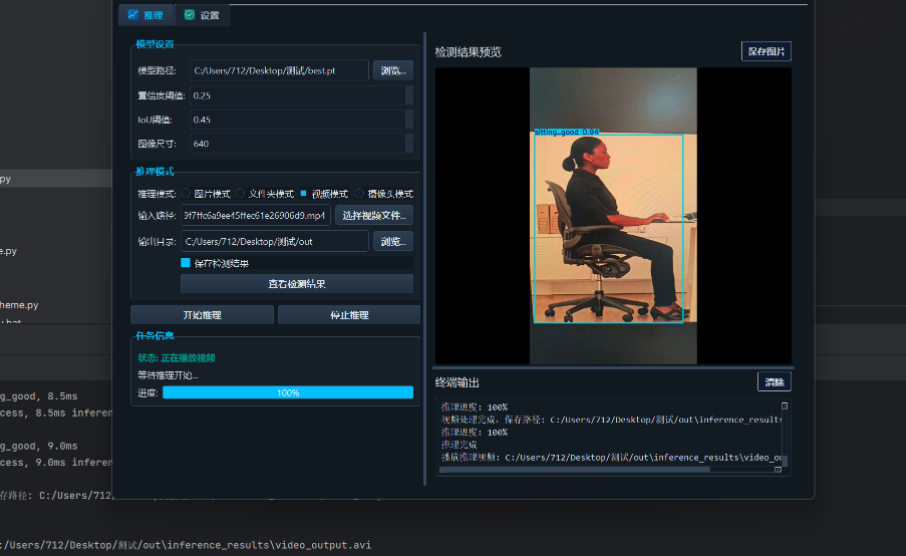Click "g_good, 9.0ms" line in background console
The width and height of the screenshot is (906, 556).
click(39, 446)
